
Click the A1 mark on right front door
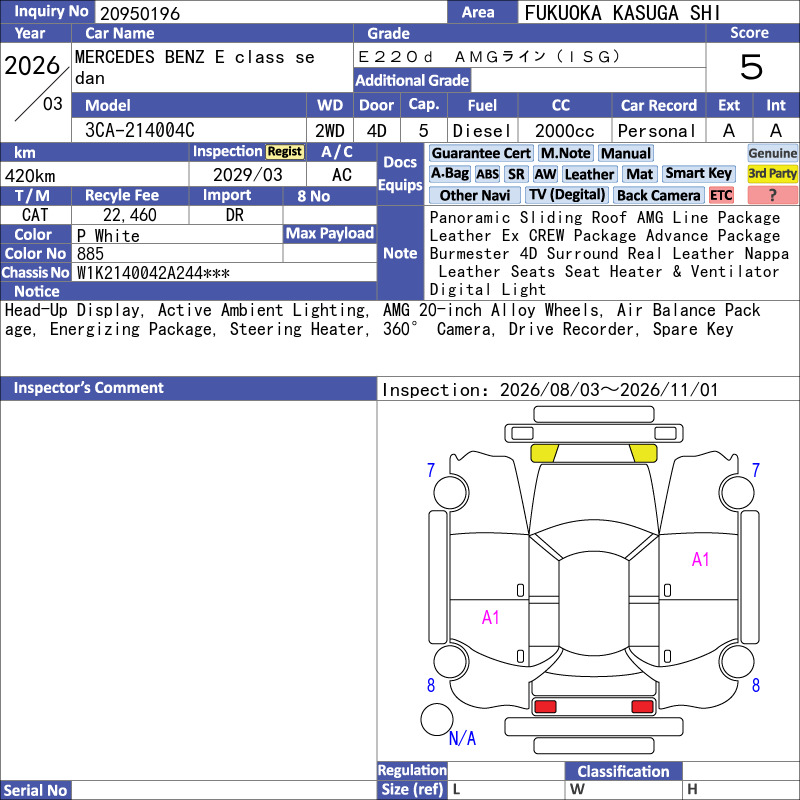click(700, 560)
